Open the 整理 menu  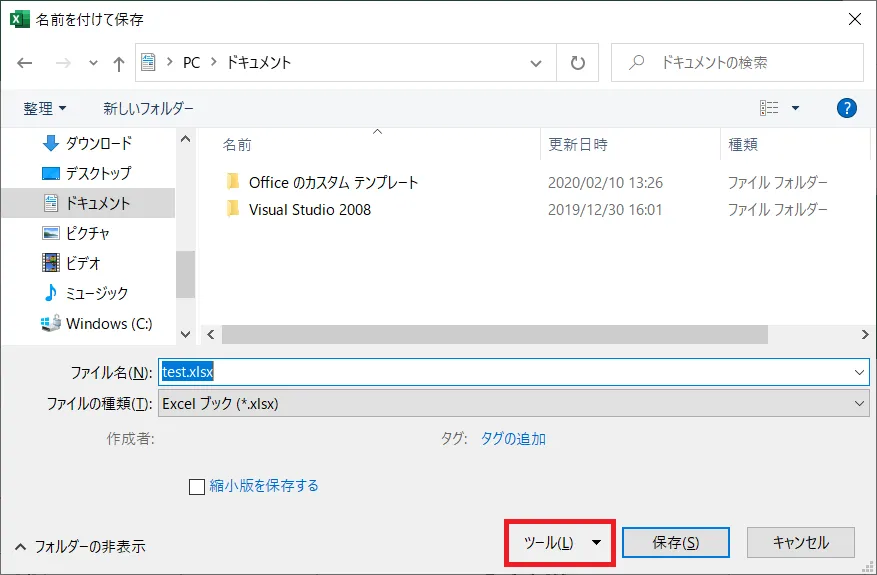(45, 108)
